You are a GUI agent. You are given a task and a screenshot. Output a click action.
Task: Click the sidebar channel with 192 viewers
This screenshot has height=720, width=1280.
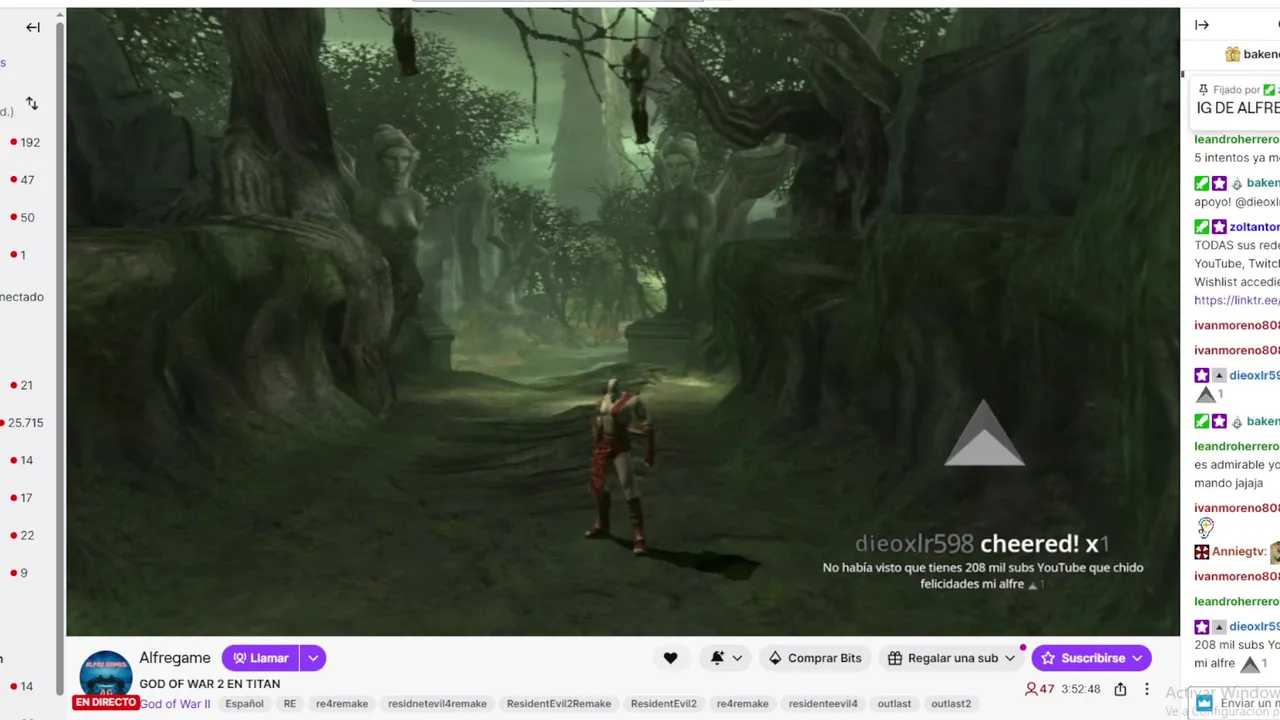pyautogui.click(x=25, y=142)
